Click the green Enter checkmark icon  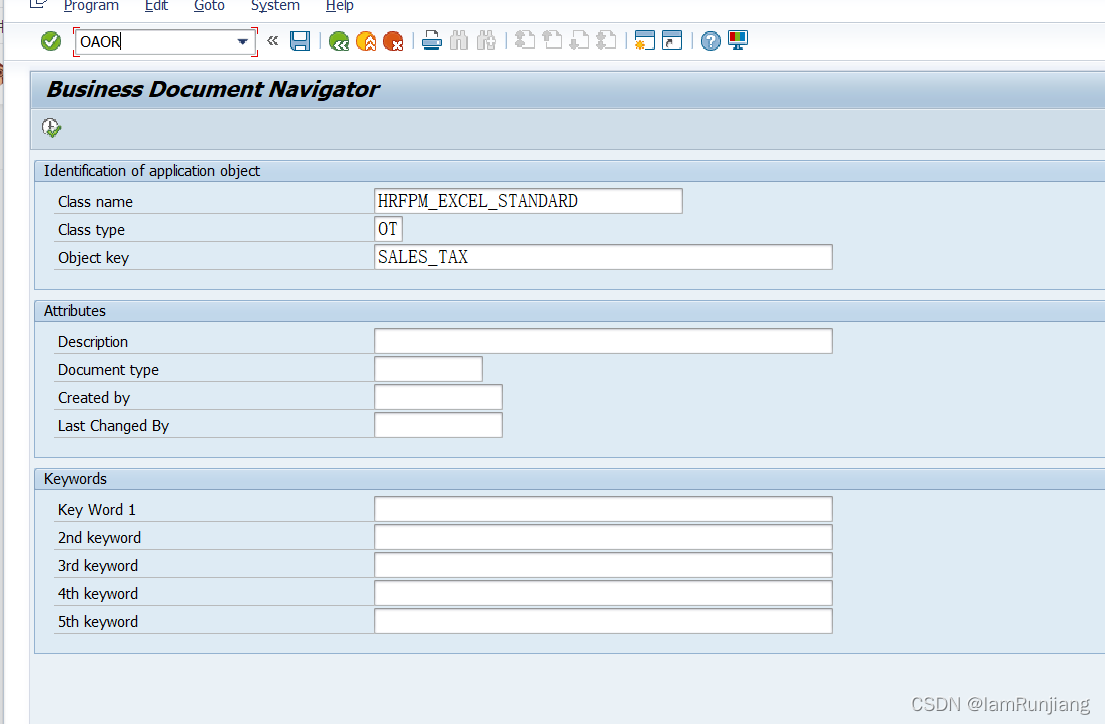point(51,42)
